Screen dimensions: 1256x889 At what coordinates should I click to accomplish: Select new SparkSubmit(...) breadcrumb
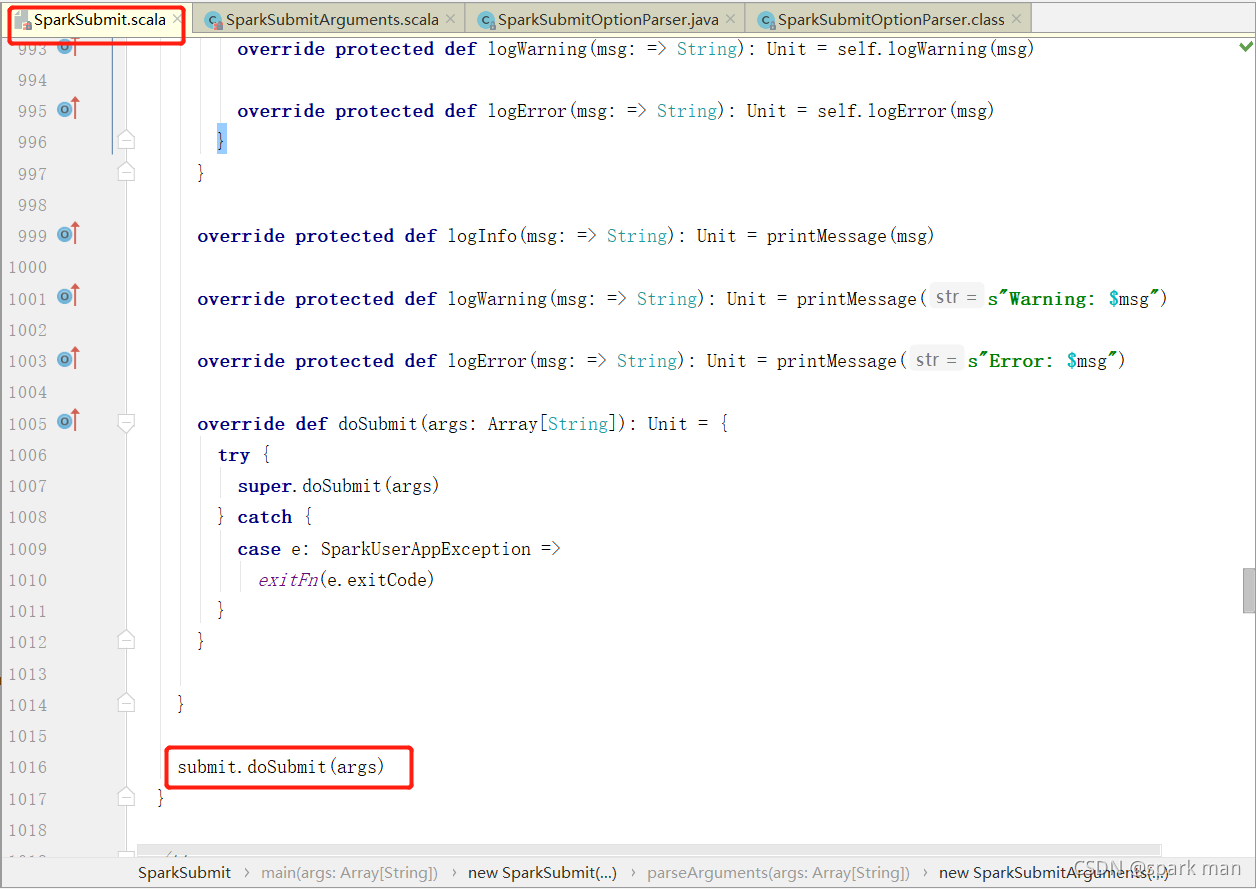542,873
